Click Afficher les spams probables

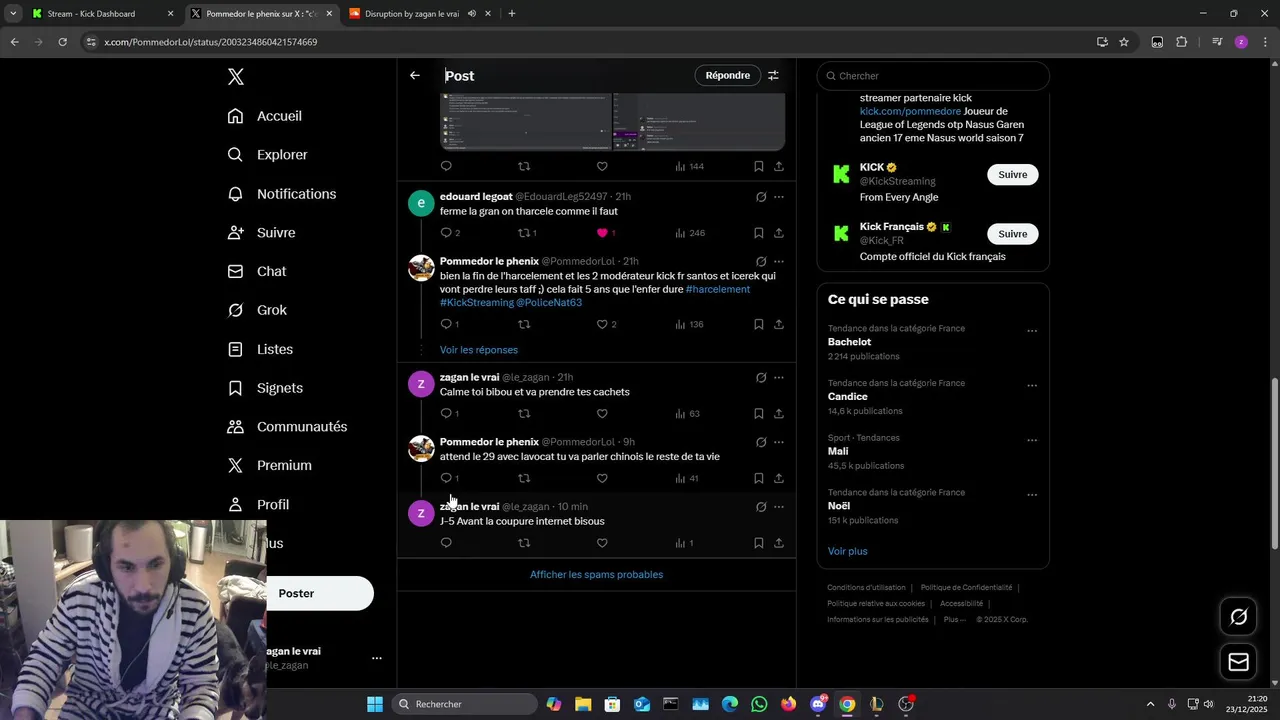(596, 575)
